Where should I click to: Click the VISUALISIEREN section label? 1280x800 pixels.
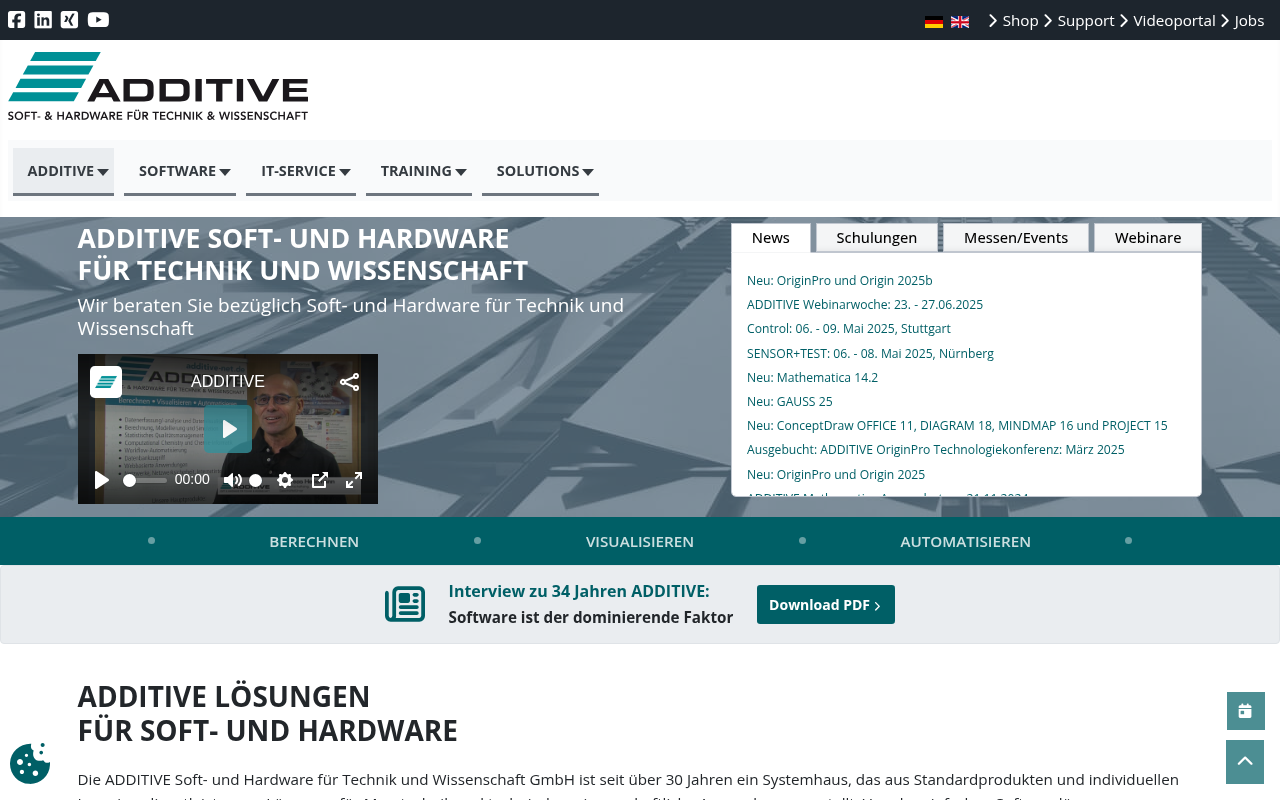click(x=640, y=542)
